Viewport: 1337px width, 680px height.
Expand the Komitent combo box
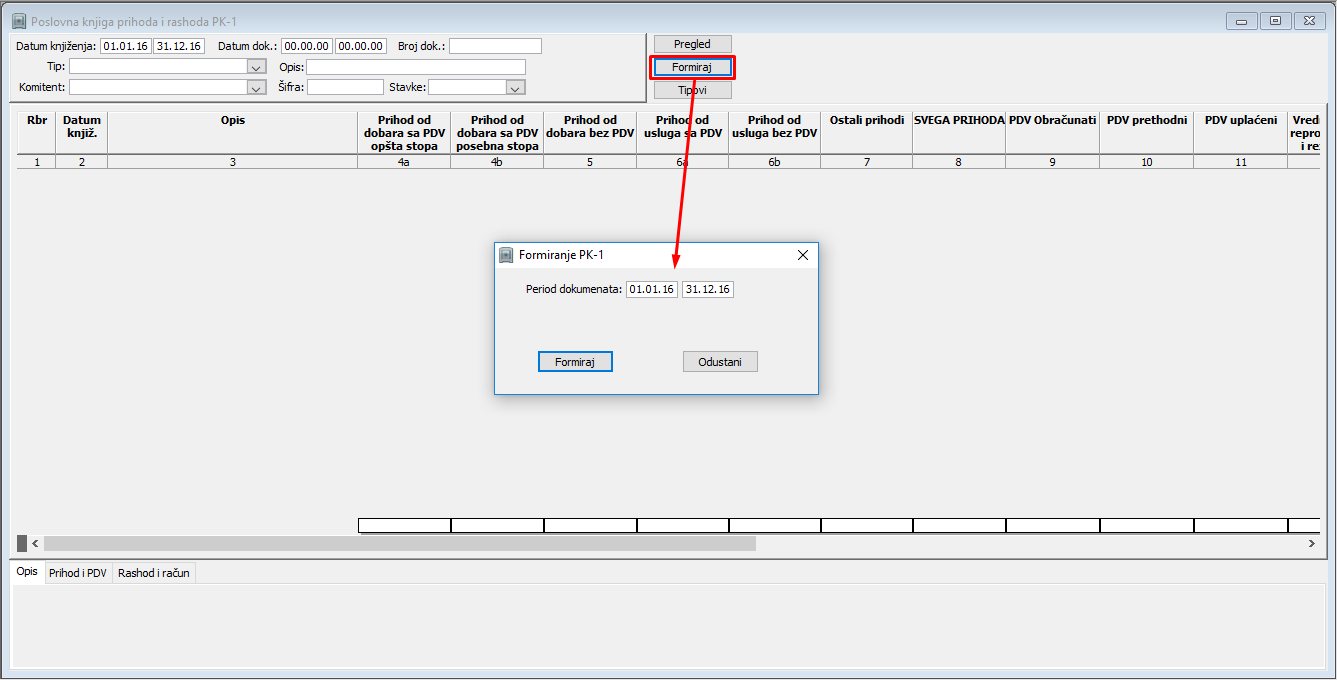click(x=256, y=88)
